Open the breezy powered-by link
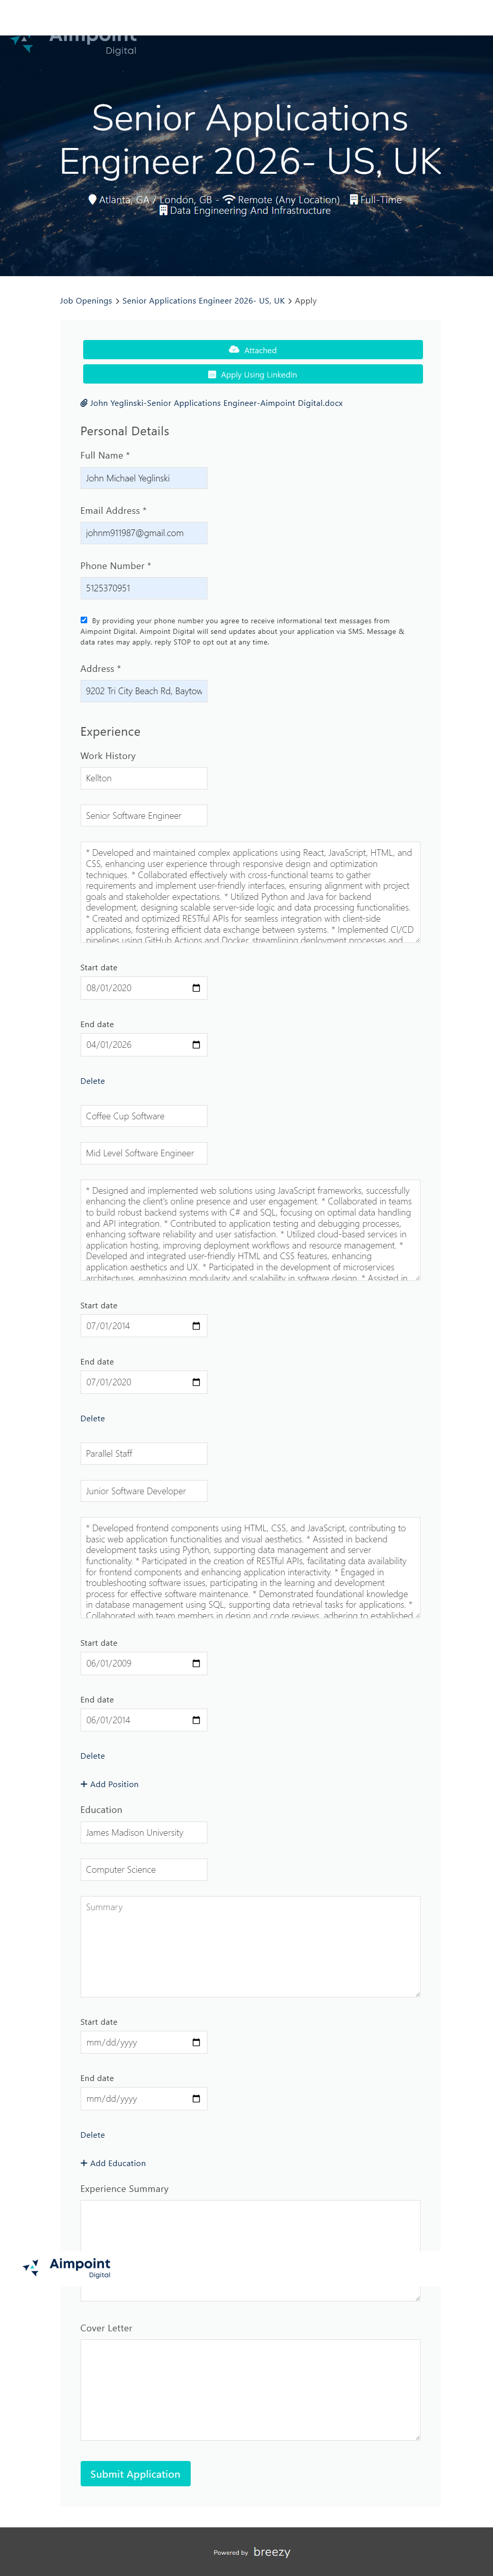Viewport: 493px width, 2576px height. tap(271, 2552)
